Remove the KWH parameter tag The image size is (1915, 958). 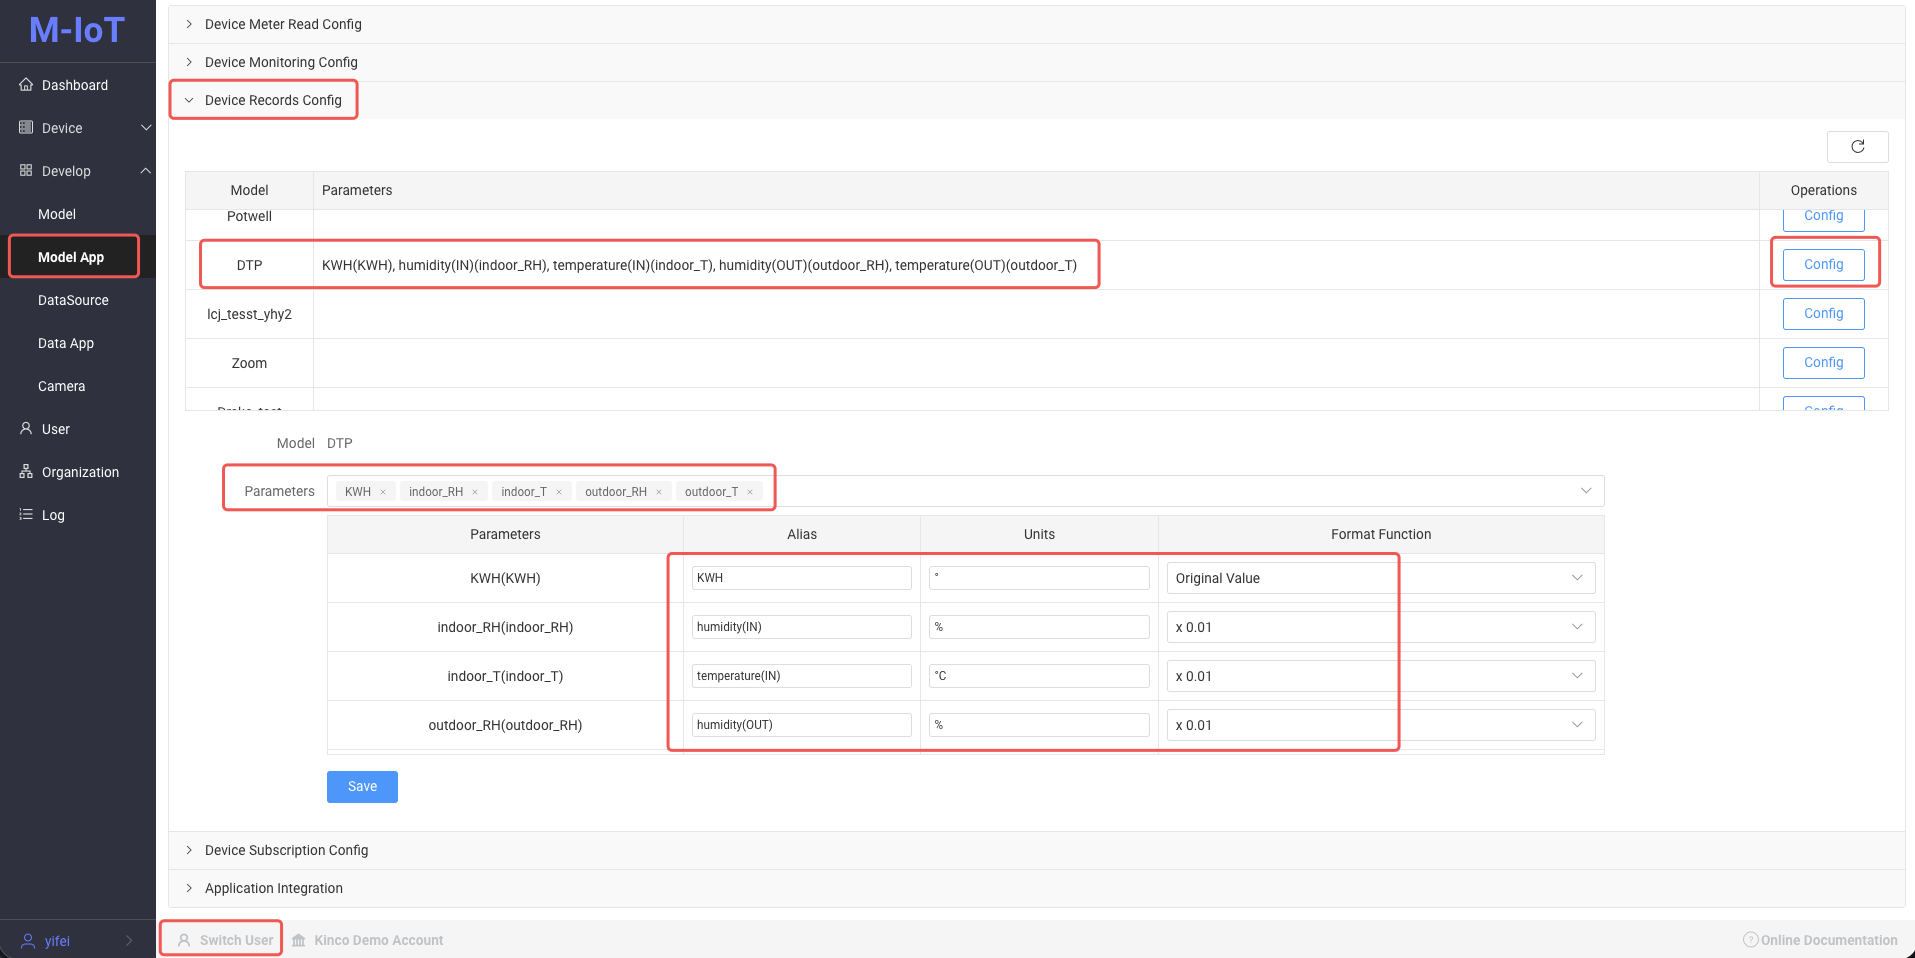[x=383, y=492]
